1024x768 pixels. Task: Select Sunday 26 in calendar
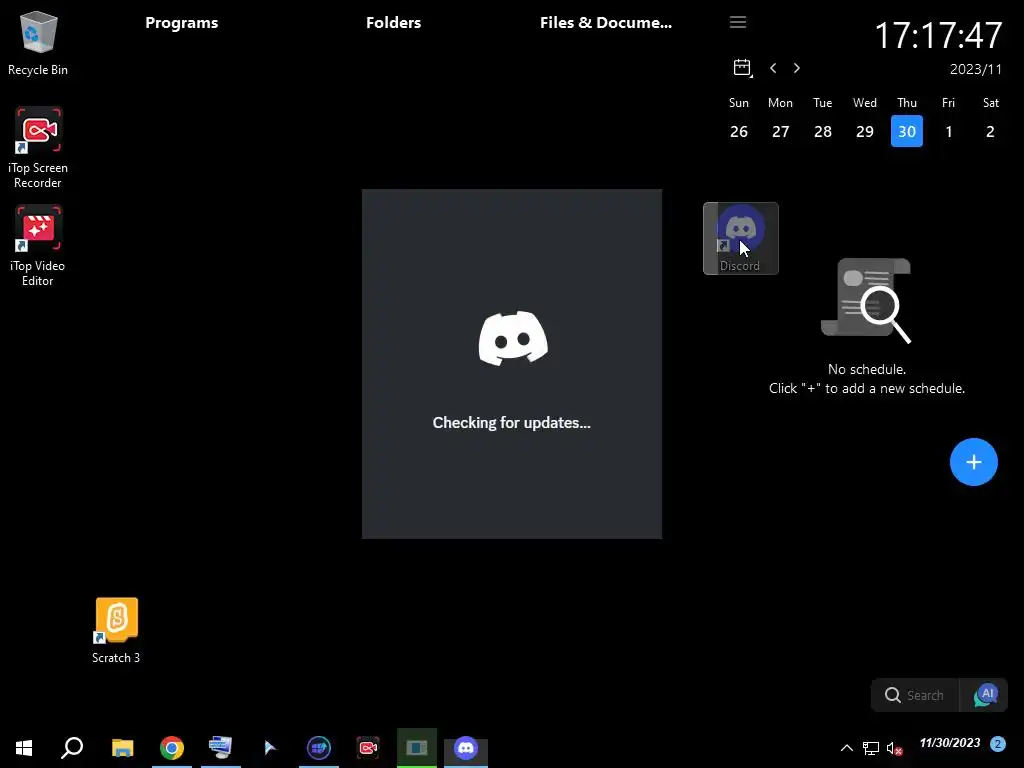739,131
